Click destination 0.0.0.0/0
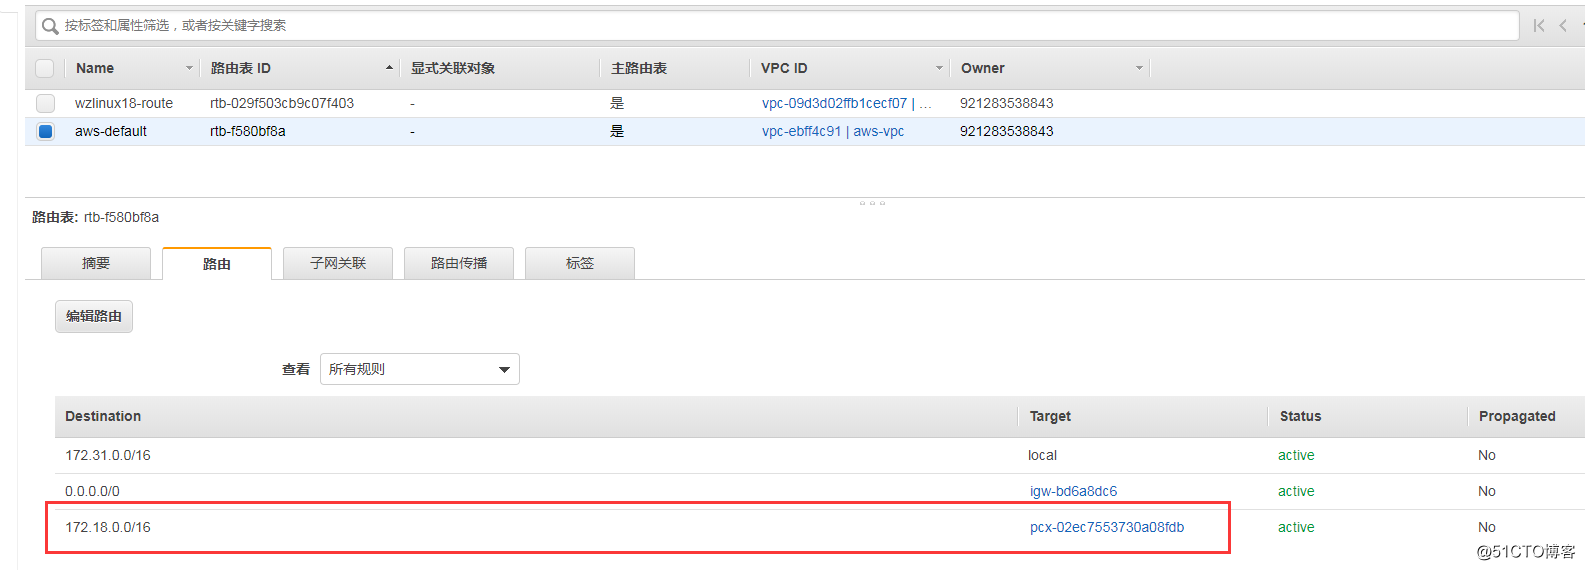Image resolution: width=1585 pixels, height=570 pixels. click(92, 491)
